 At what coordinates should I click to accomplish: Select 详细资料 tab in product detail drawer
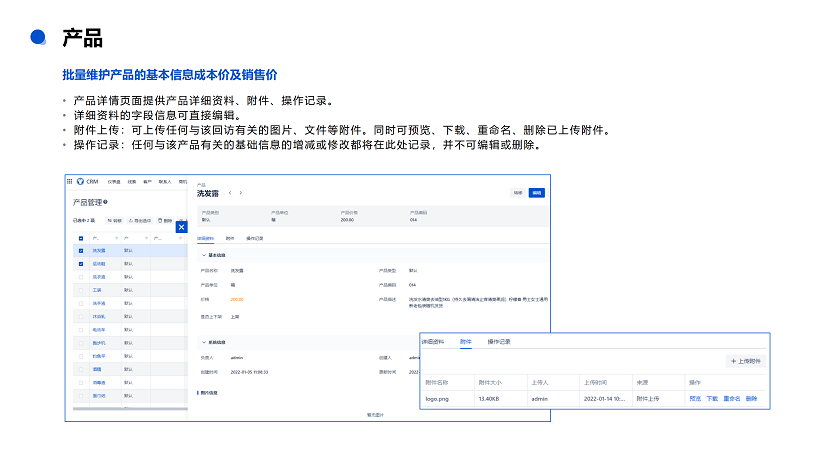pos(206,238)
